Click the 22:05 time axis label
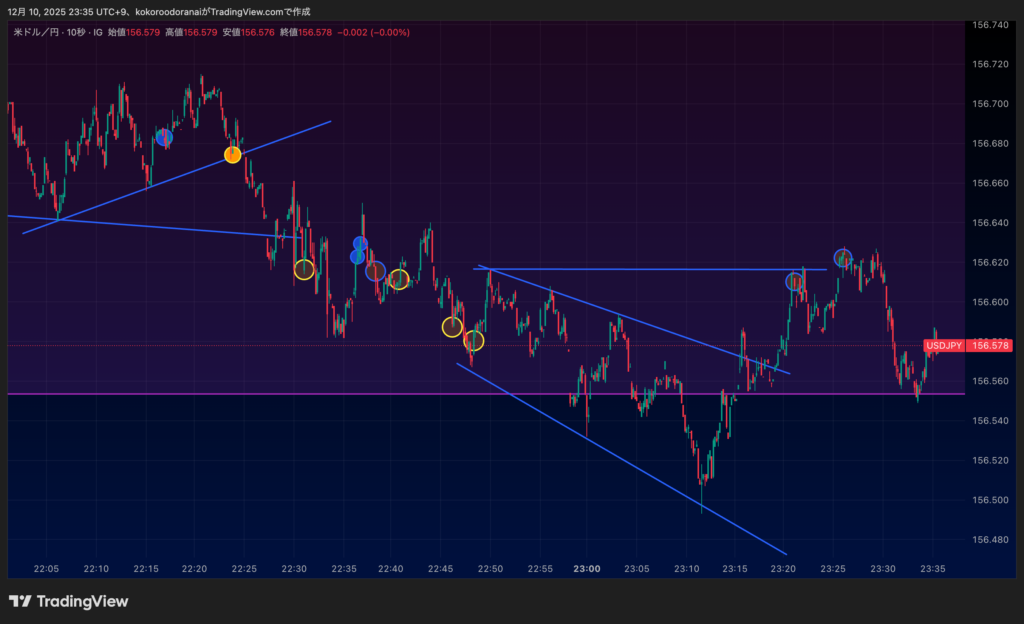The height and width of the screenshot is (624, 1024). click(46, 569)
